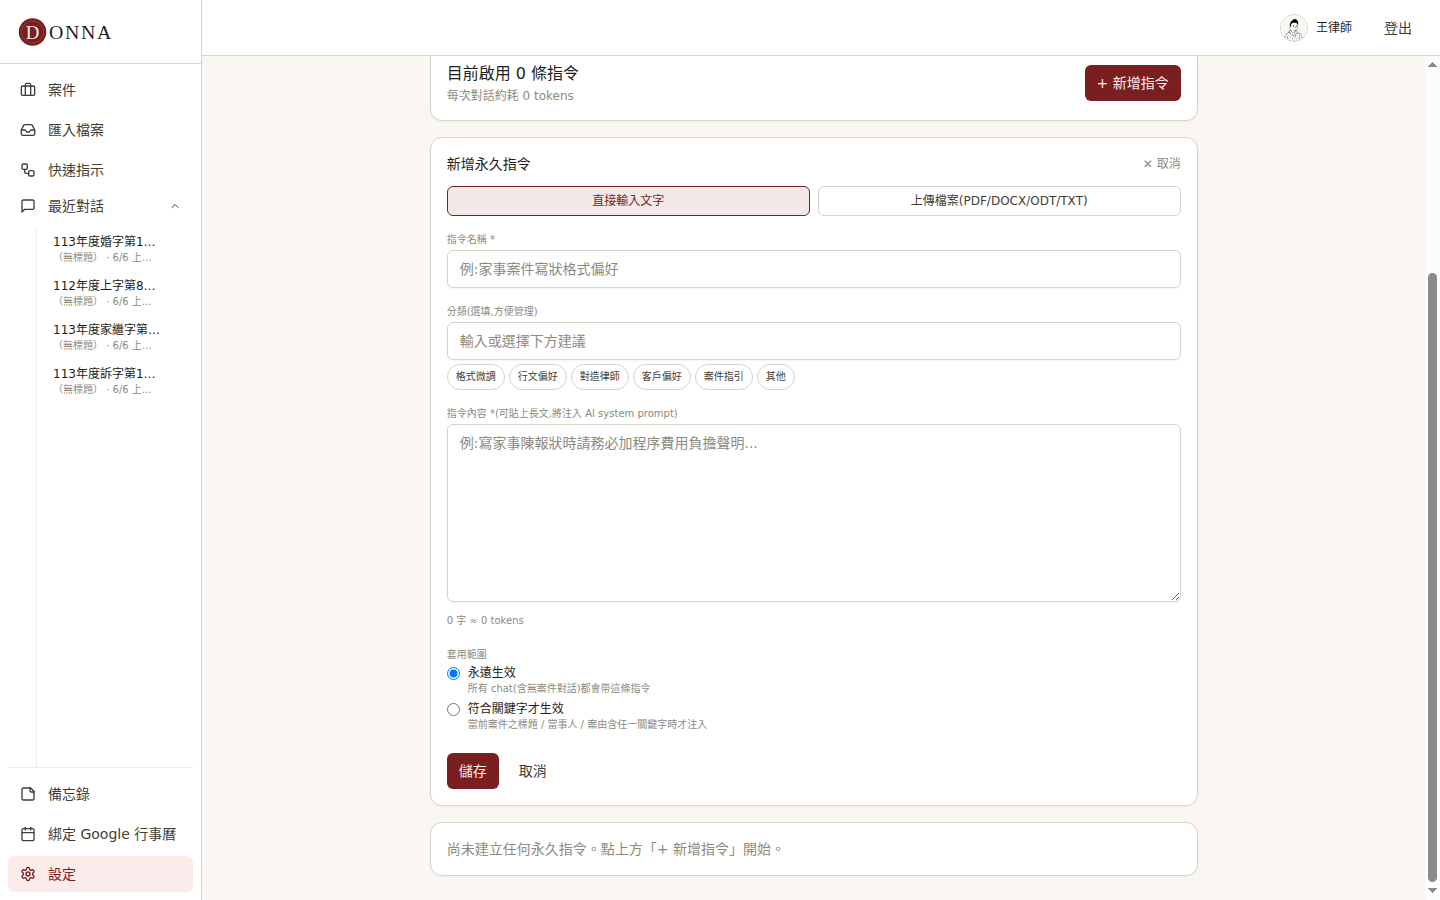Screen dimensions: 1440x900
Task: Click the 0 字 ≈ 0 tokens counter
Action: coord(485,621)
